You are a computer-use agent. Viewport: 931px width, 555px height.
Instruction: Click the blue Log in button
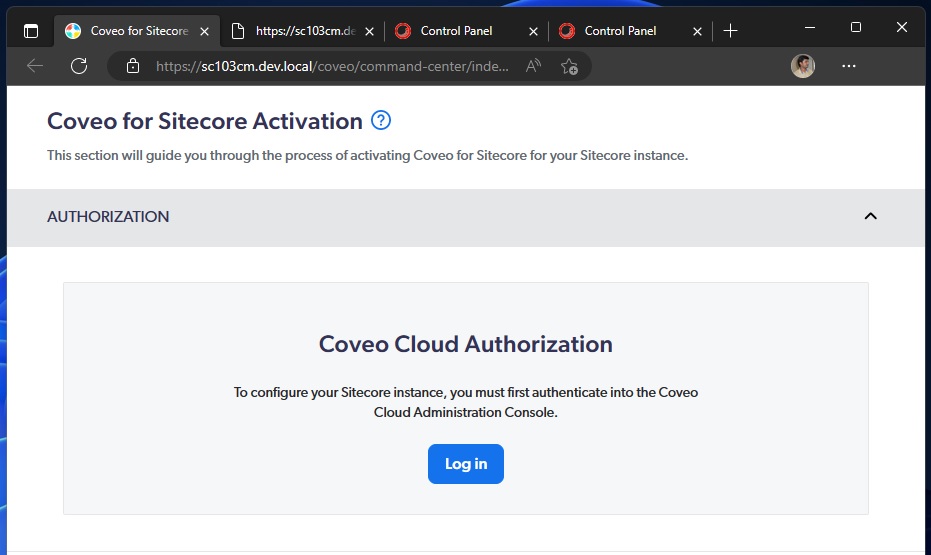click(x=466, y=464)
